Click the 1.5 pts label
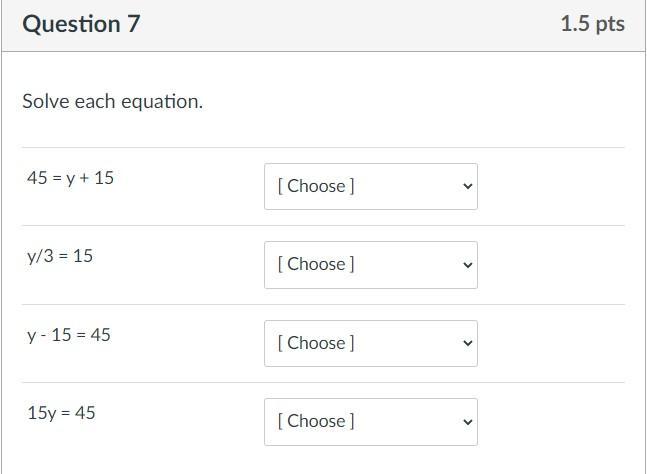This screenshot has height=474, width=647. (x=592, y=24)
